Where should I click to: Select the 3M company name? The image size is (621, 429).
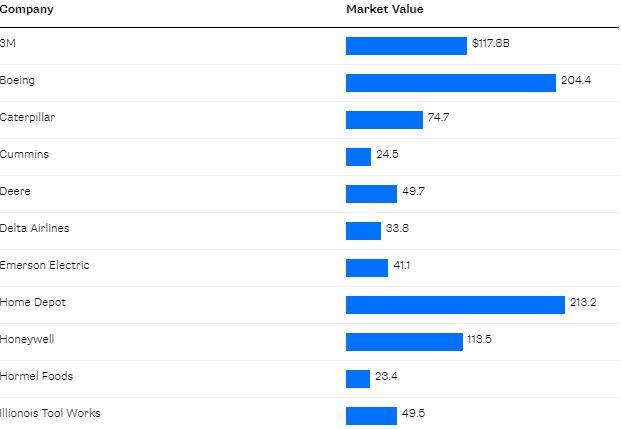[7, 43]
